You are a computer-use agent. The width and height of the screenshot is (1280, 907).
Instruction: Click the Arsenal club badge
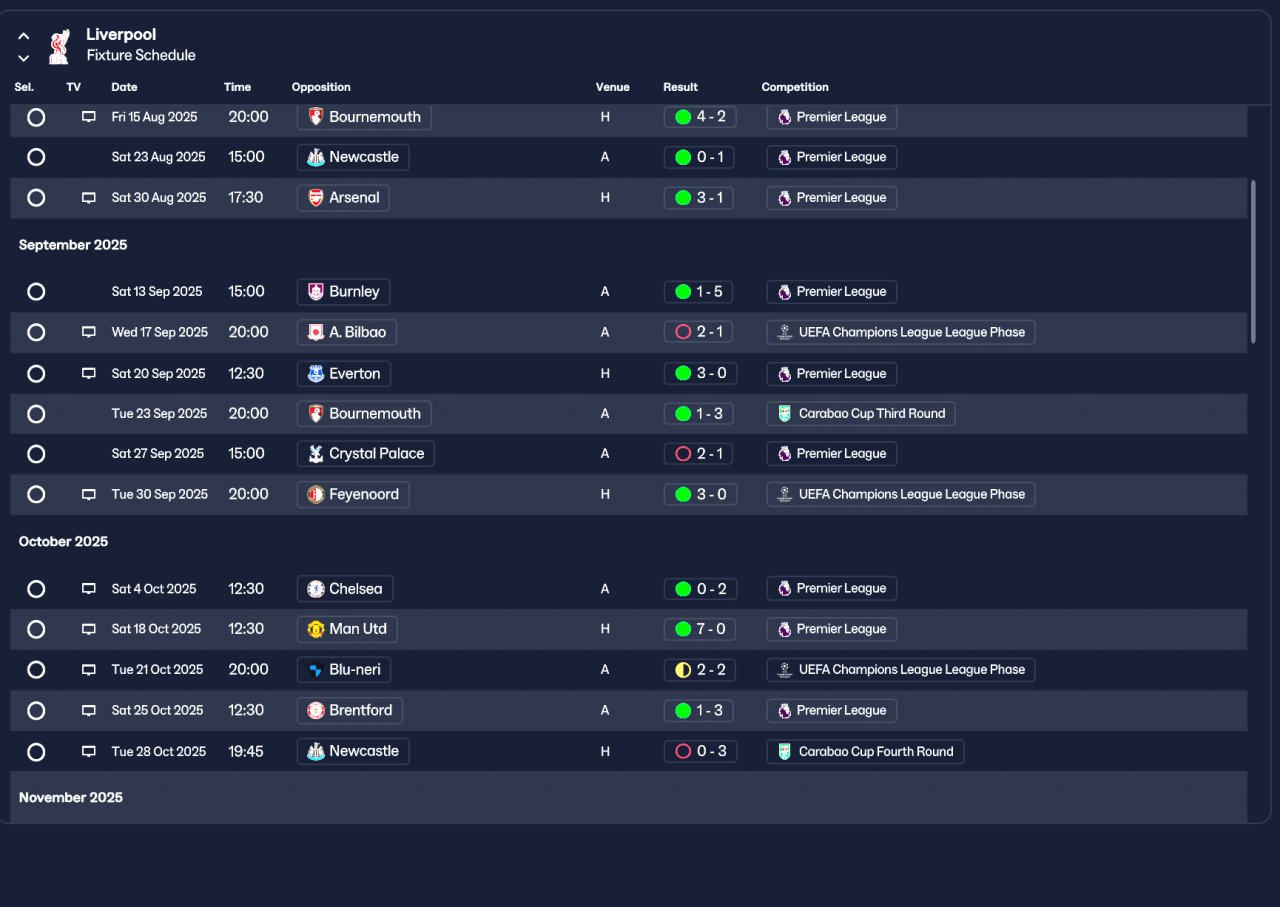tap(316, 198)
